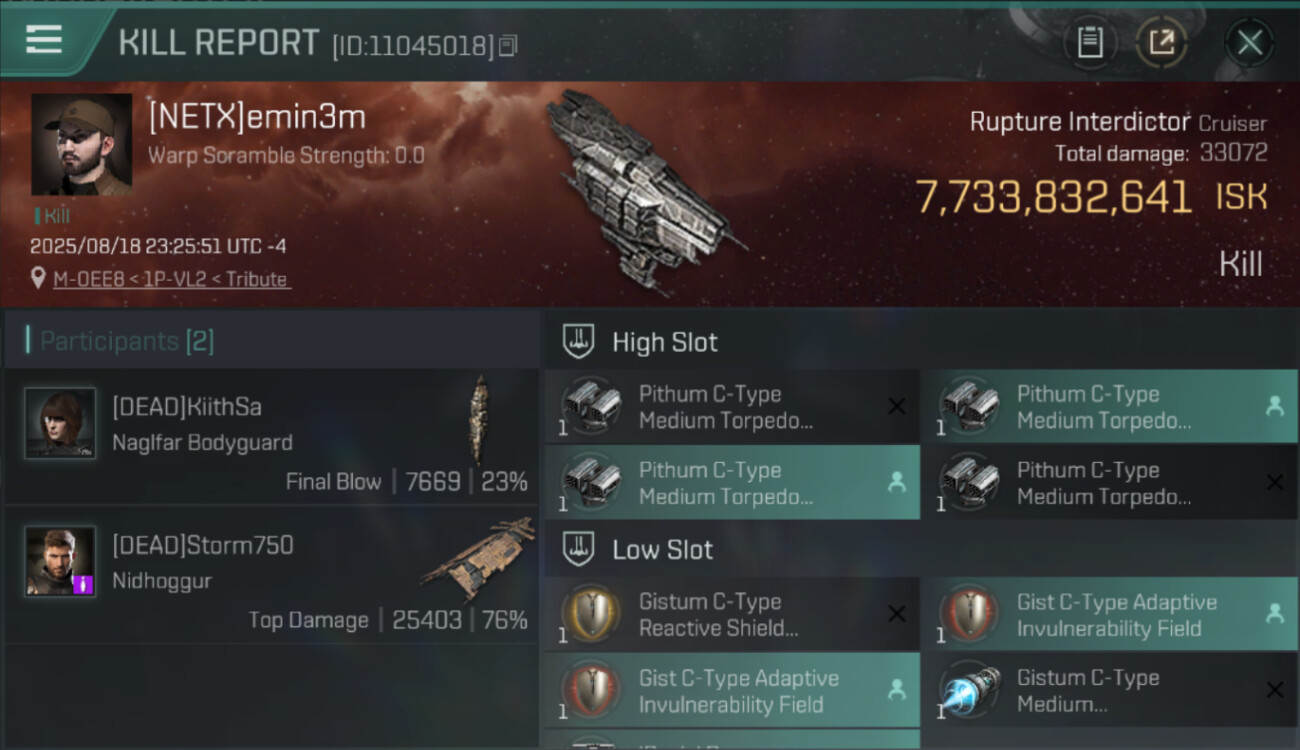Click the clipboard report icon
Viewport: 1300px width, 750px height.
click(x=1090, y=42)
